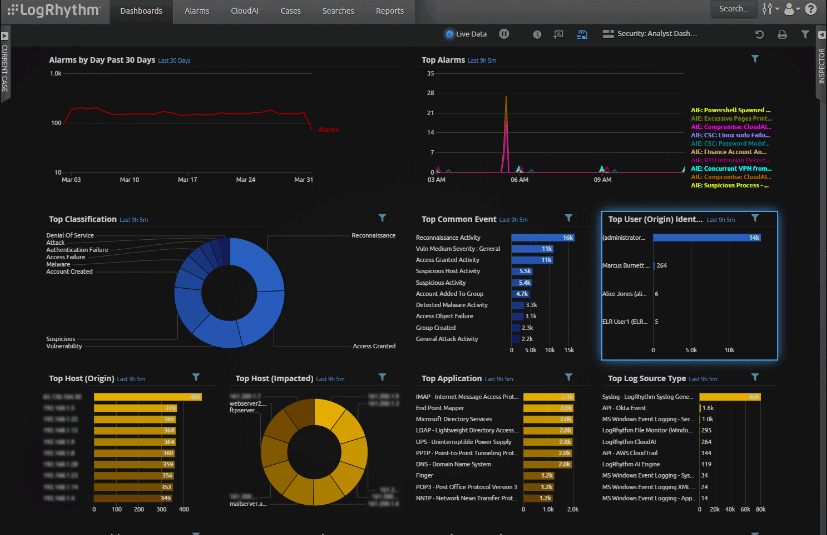Click the top Search field

[734, 9]
